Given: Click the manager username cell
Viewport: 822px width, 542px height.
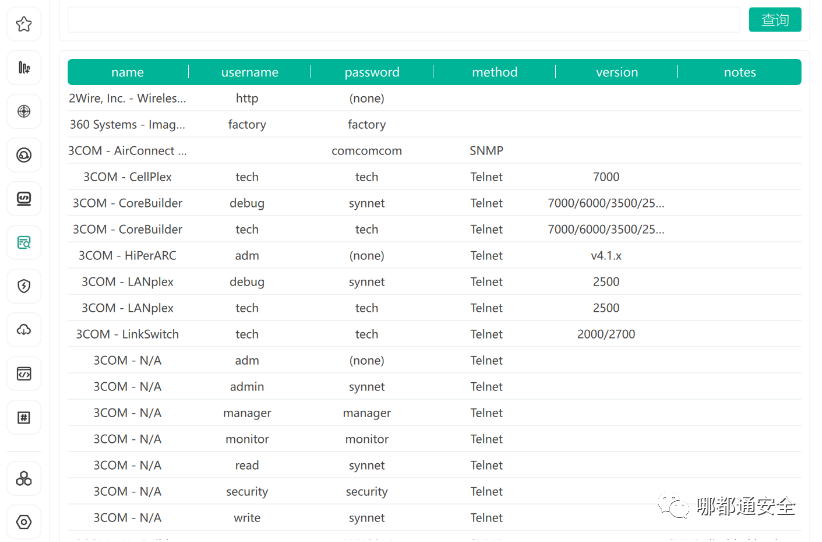Looking at the screenshot, I should click(x=247, y=413).
